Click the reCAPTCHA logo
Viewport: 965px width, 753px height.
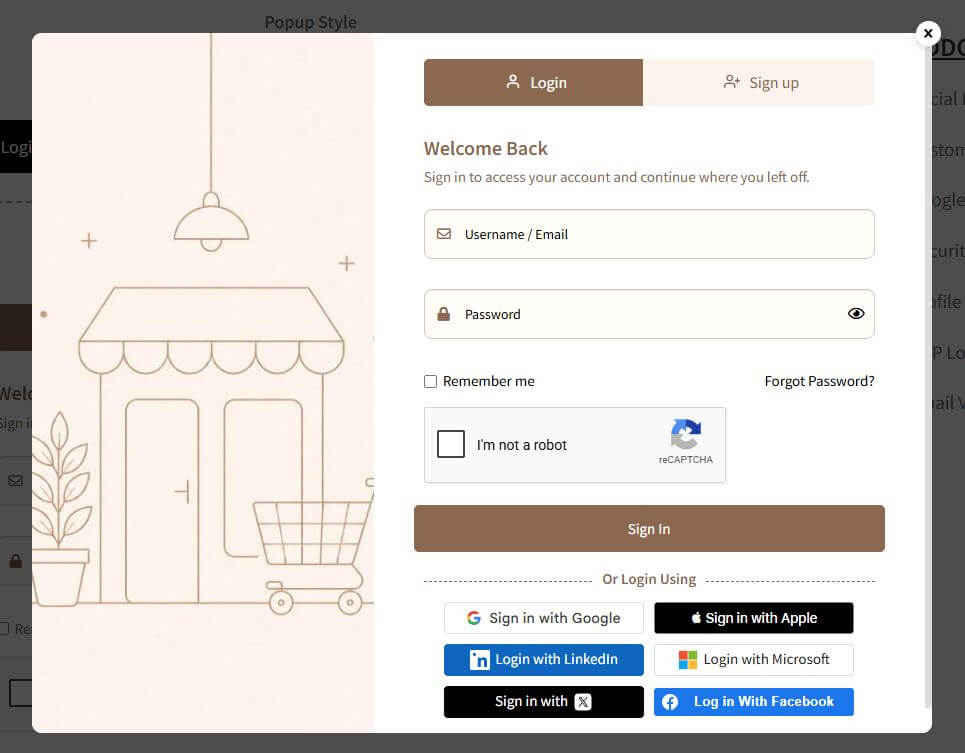[x=686, y=434]
